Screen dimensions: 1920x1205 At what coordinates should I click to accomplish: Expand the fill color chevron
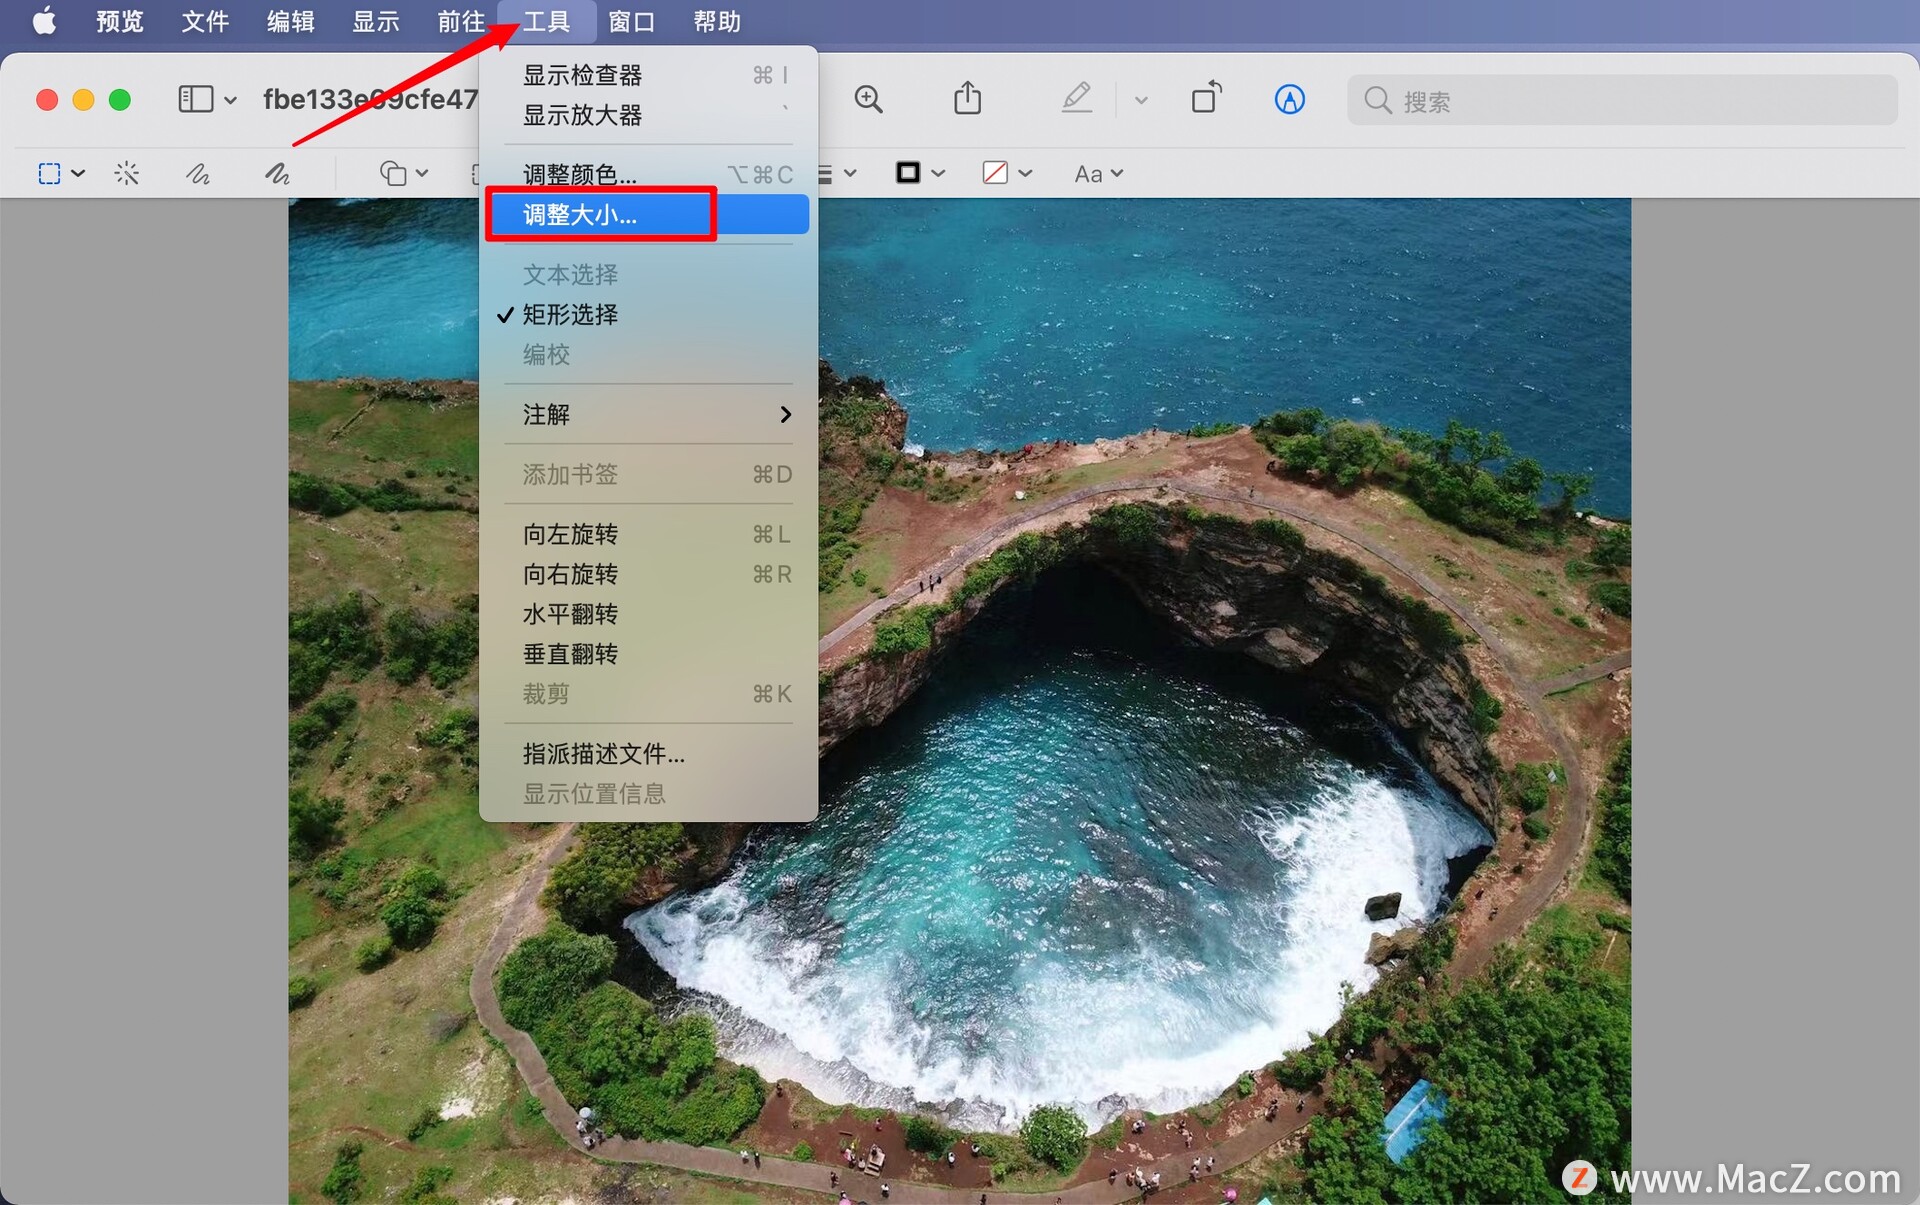pyautogui.click(x=1025, y=174)
